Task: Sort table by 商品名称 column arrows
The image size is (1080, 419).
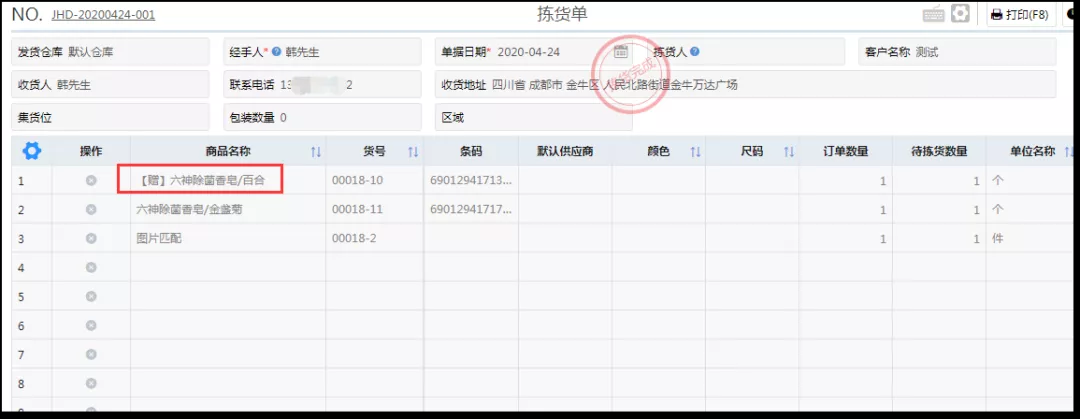Action: (x=316, y=152)
